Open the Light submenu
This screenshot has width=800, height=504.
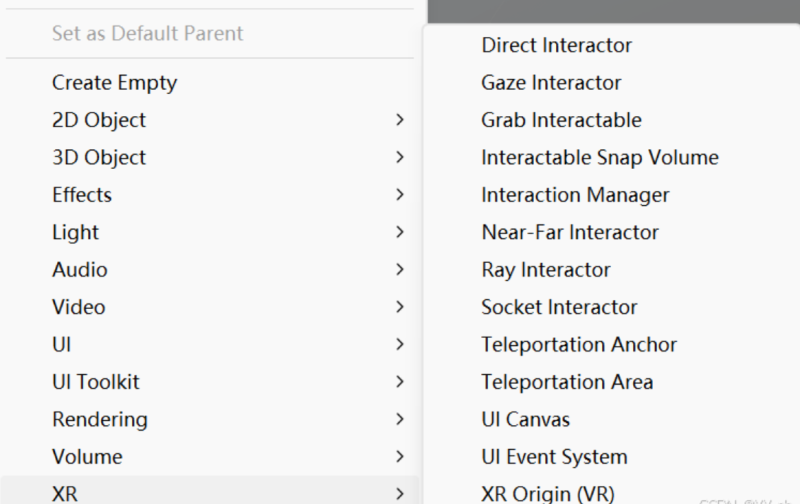tap(76, 232)
